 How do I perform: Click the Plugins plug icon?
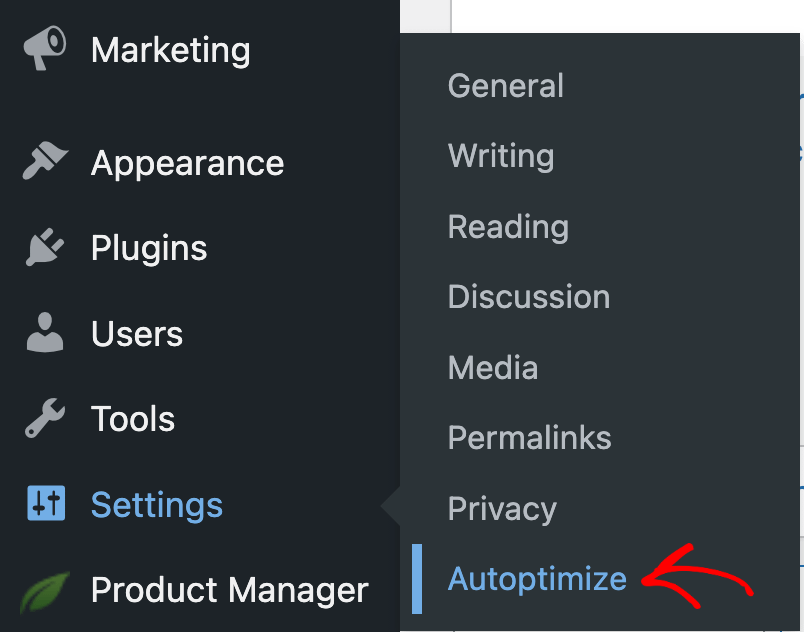pyautogui.click(x=45, y=247)
